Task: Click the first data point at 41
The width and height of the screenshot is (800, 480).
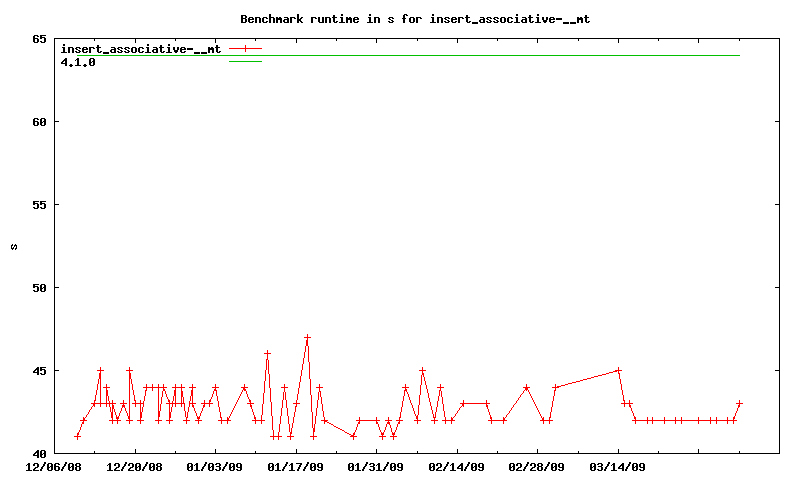Action: (x=77, y=436)
